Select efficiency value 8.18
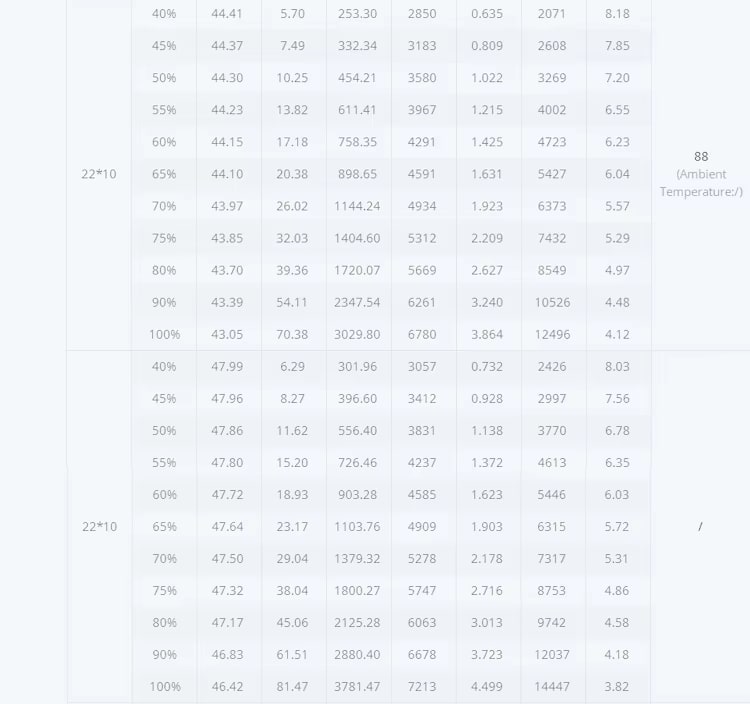The image size is (750, 704). 617,14
